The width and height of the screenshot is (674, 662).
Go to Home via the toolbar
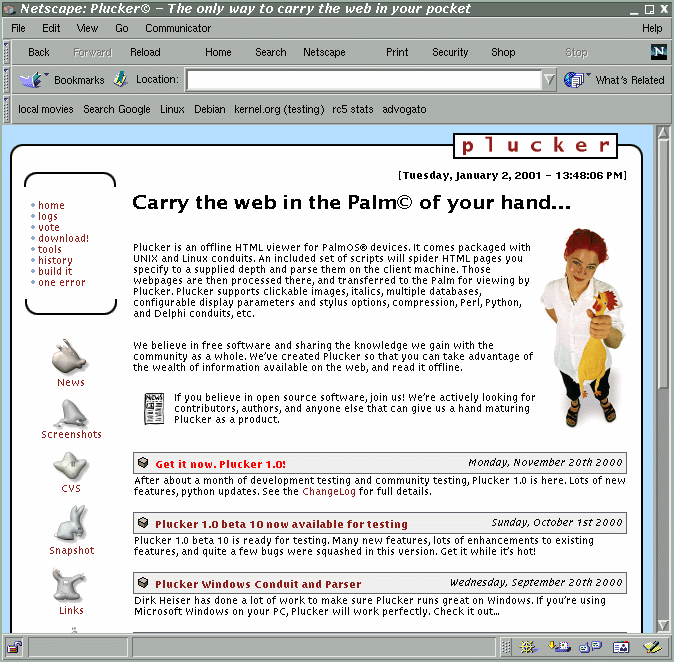pyautogui.click(x=218, y=52)
